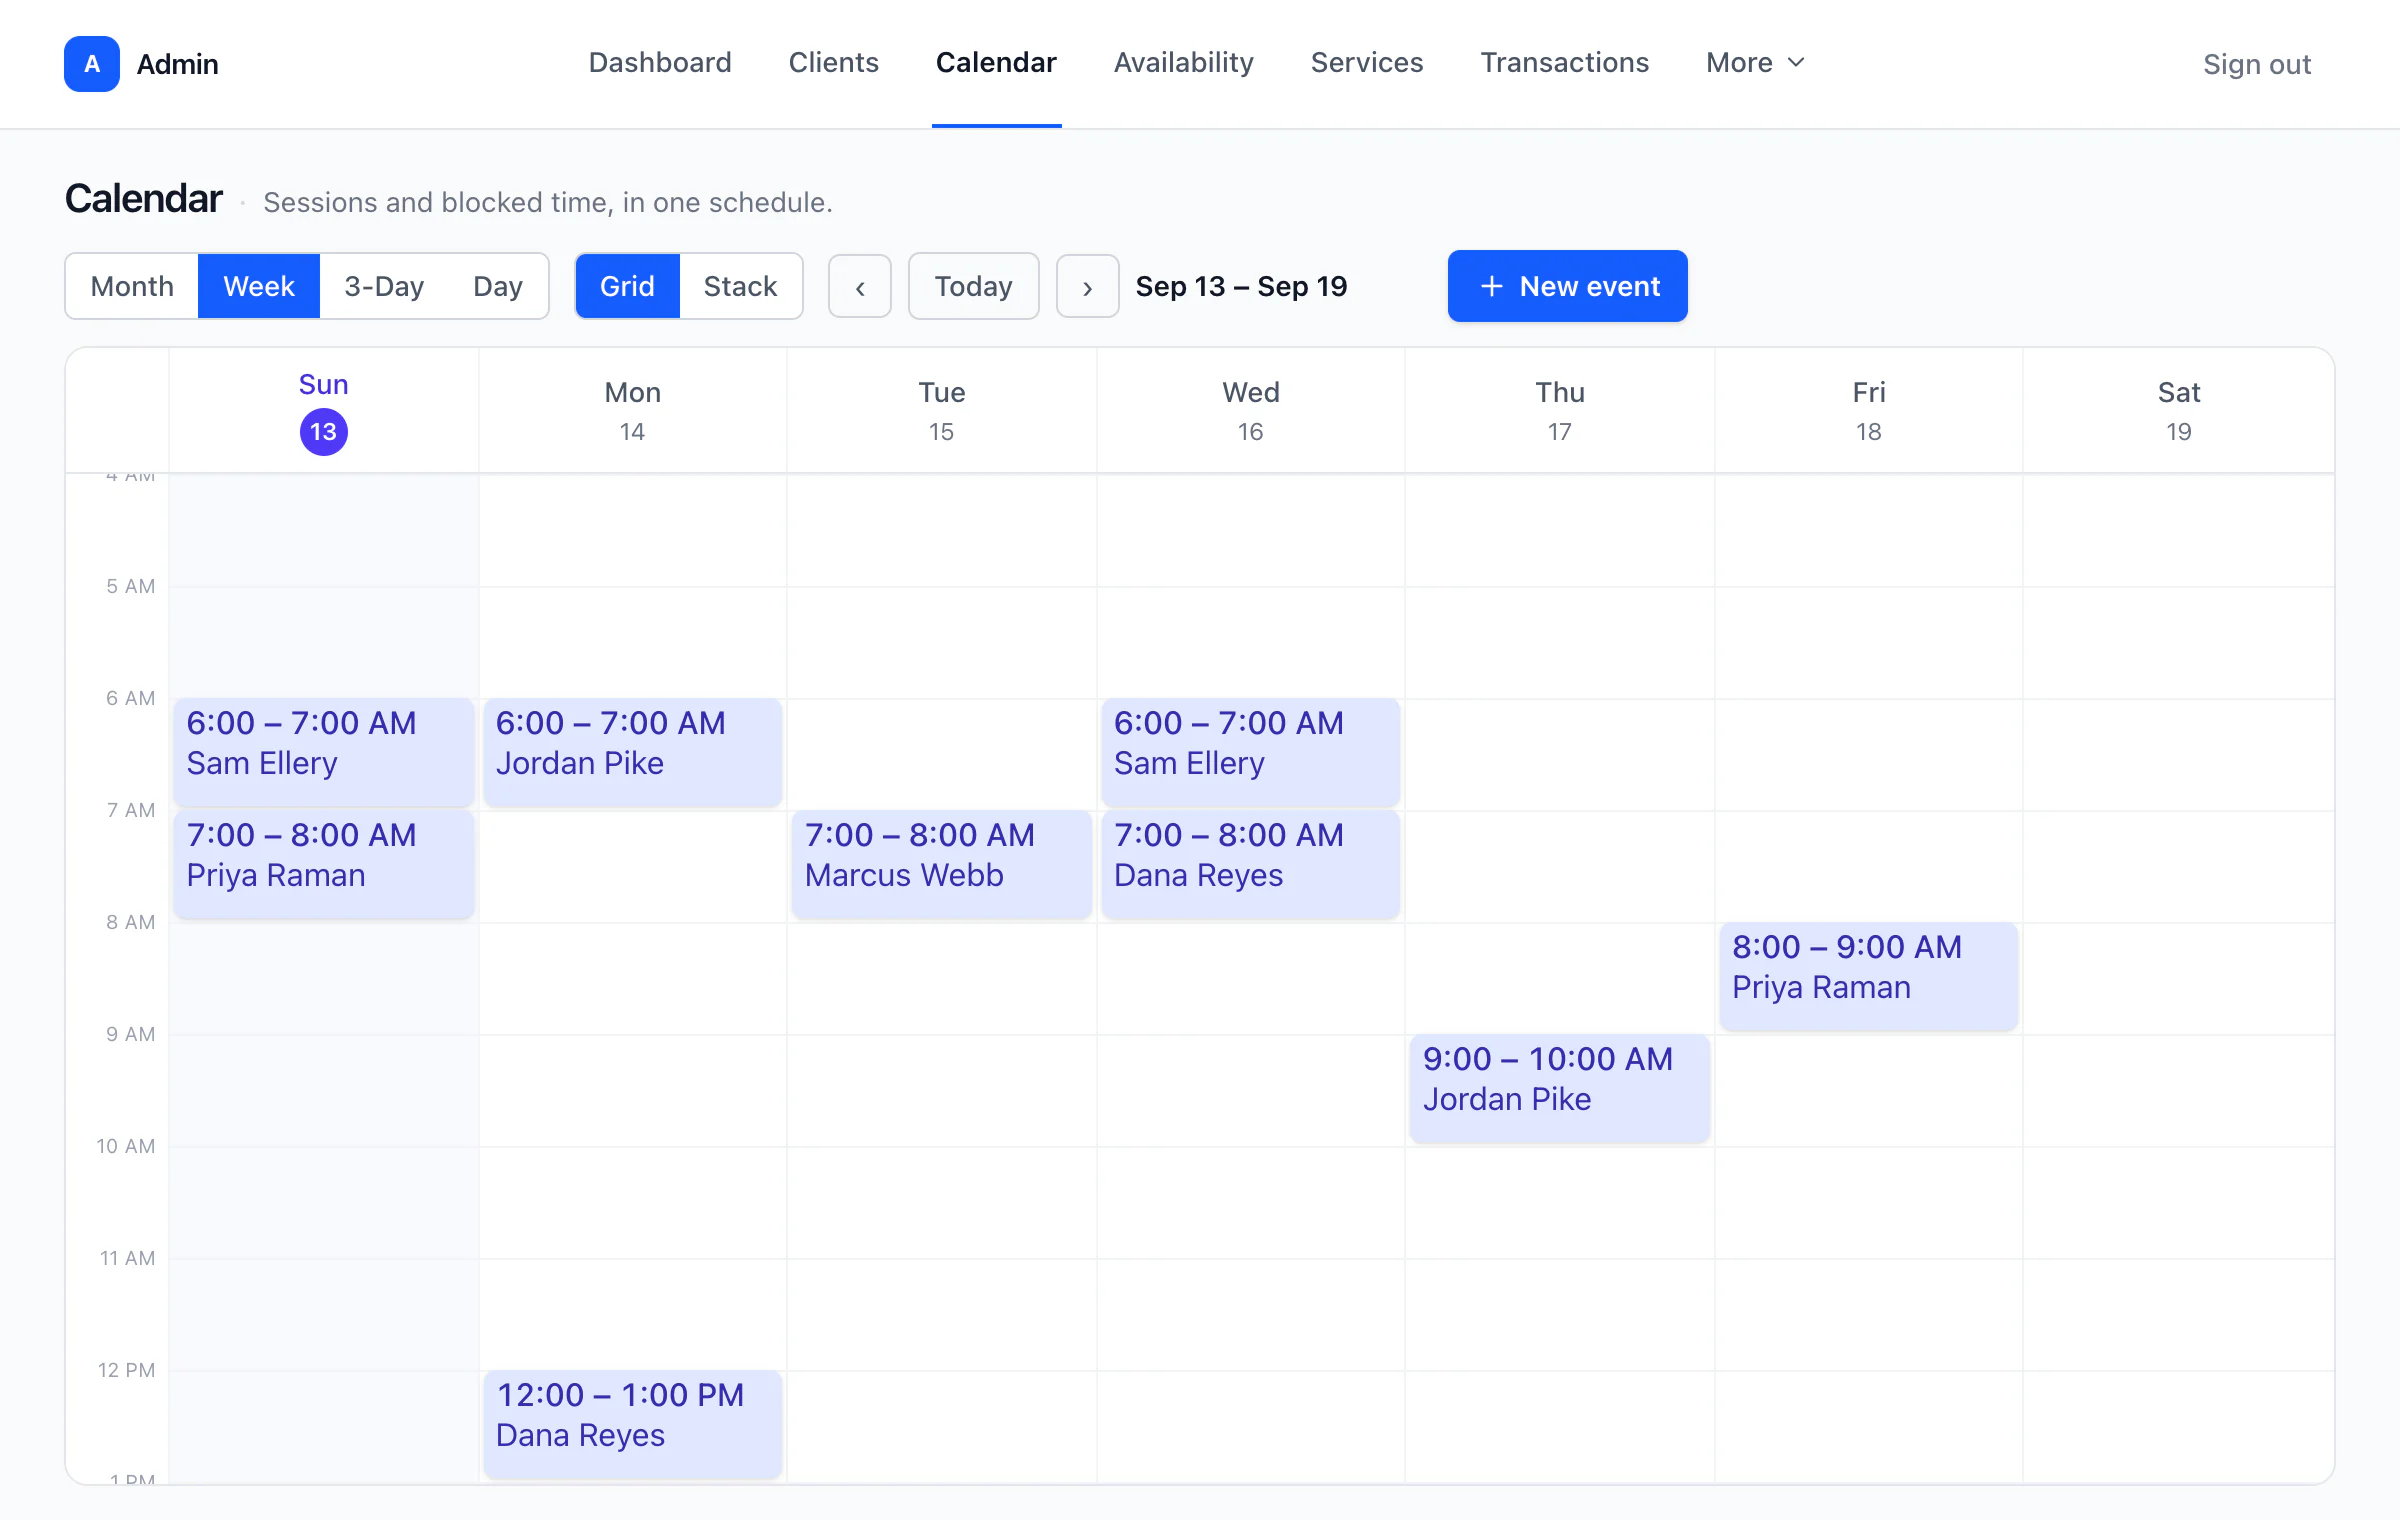Select Fri 18 day header
The width and height of the screenshot is (2400, 1520).
(1869, 411)
